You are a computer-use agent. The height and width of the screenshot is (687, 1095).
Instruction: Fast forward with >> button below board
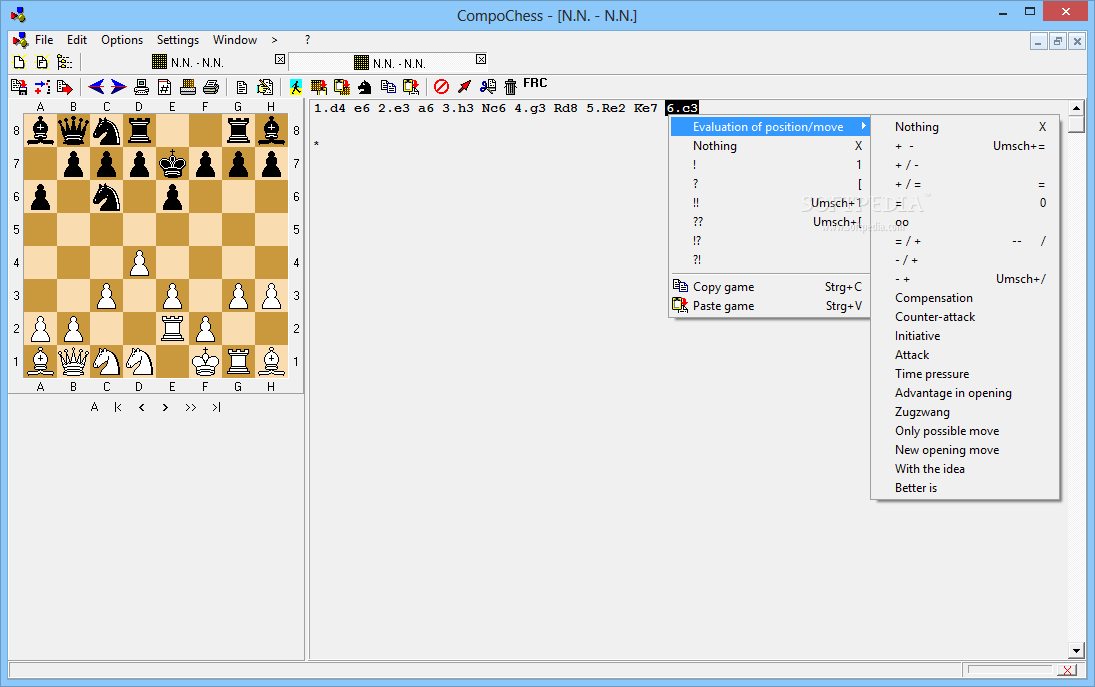tap(190, 407)
